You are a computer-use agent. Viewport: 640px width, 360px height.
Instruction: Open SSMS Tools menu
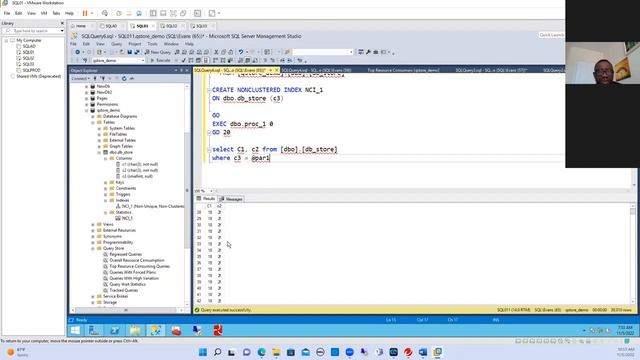(152, 44)
